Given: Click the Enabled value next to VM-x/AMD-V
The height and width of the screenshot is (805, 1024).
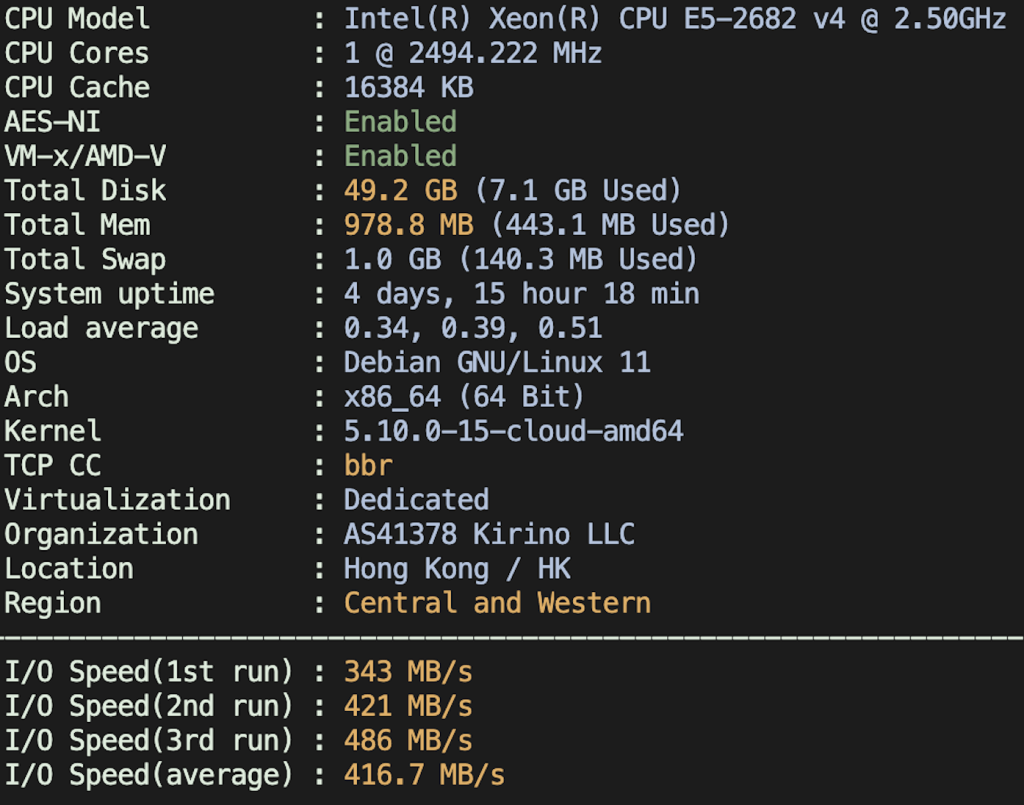Looking at the screenshot, I should tap(400, 156).
